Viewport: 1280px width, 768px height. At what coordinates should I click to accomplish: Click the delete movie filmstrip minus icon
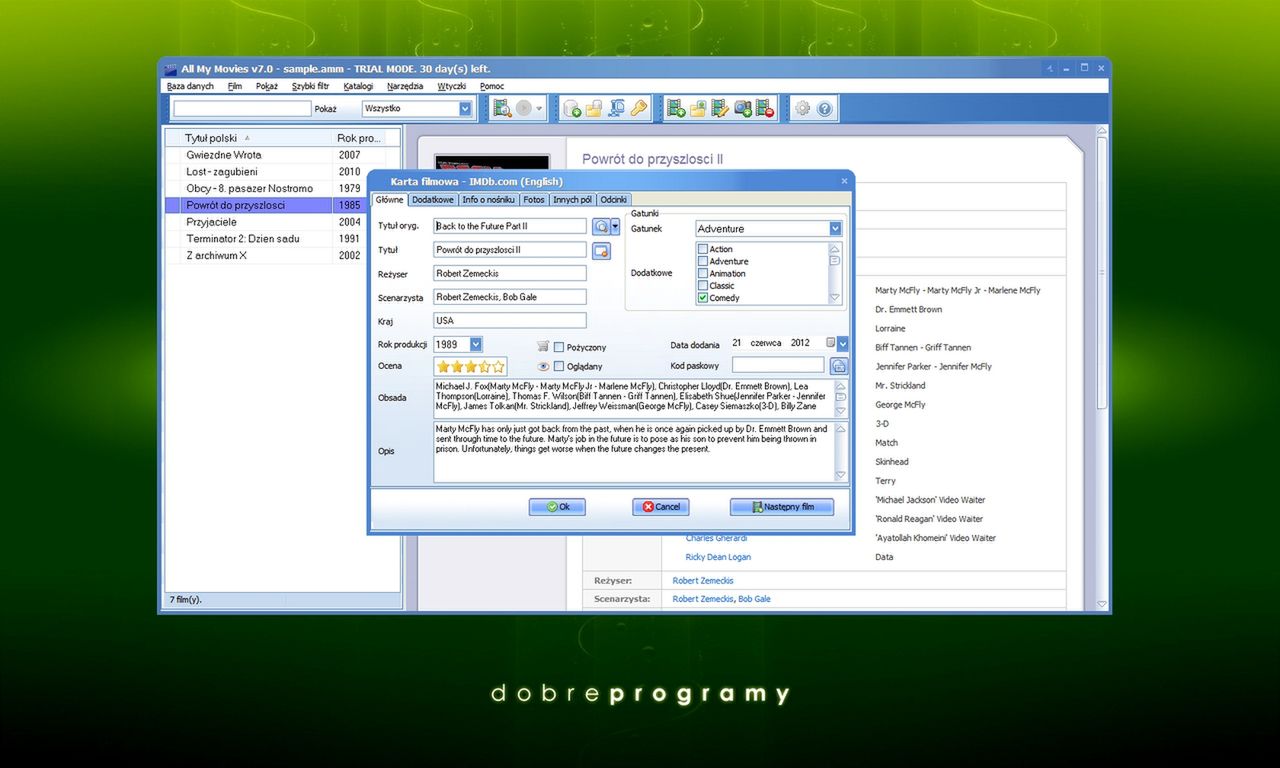point(765,108)
